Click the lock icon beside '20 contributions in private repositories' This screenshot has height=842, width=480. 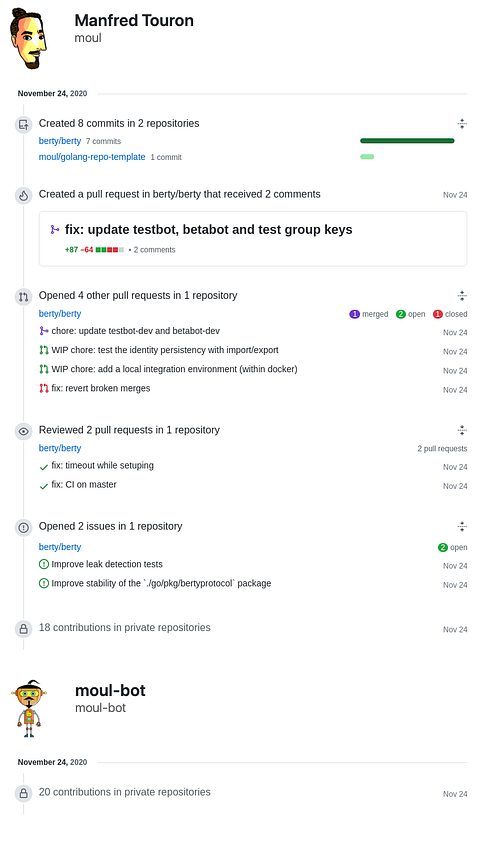23,793
